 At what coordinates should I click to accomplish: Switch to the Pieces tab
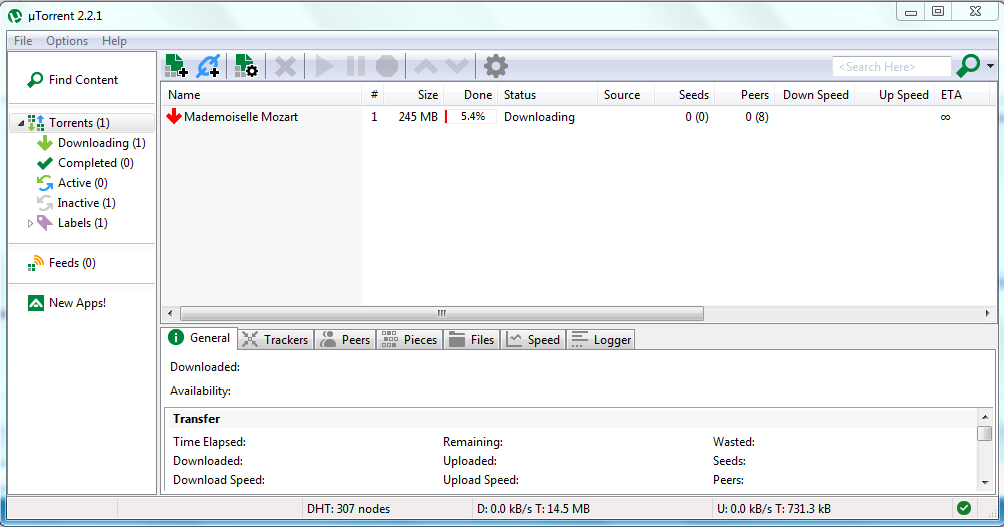pos(409,339)
